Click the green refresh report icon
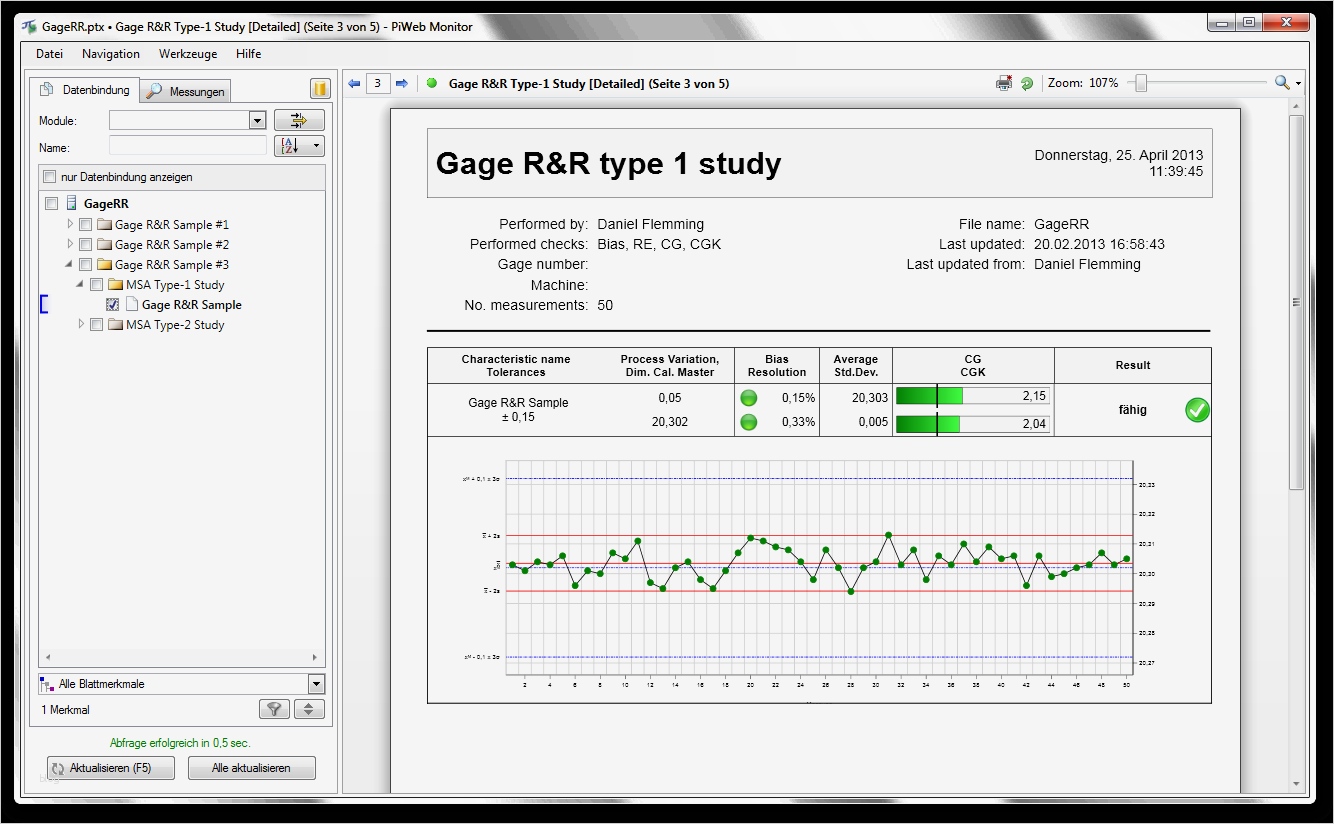This screenshot has width=1334, height=824. coord(1027,84)
